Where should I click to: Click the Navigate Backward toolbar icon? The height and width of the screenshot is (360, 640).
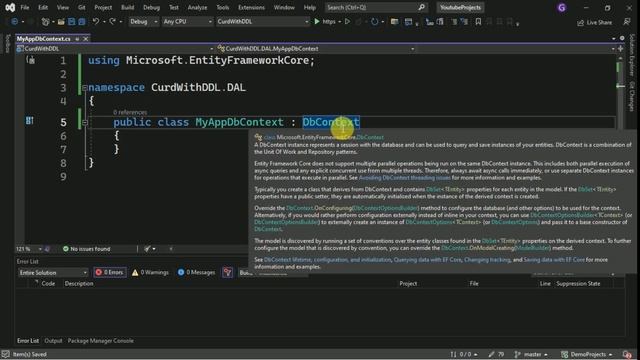(x=14, y=22)
